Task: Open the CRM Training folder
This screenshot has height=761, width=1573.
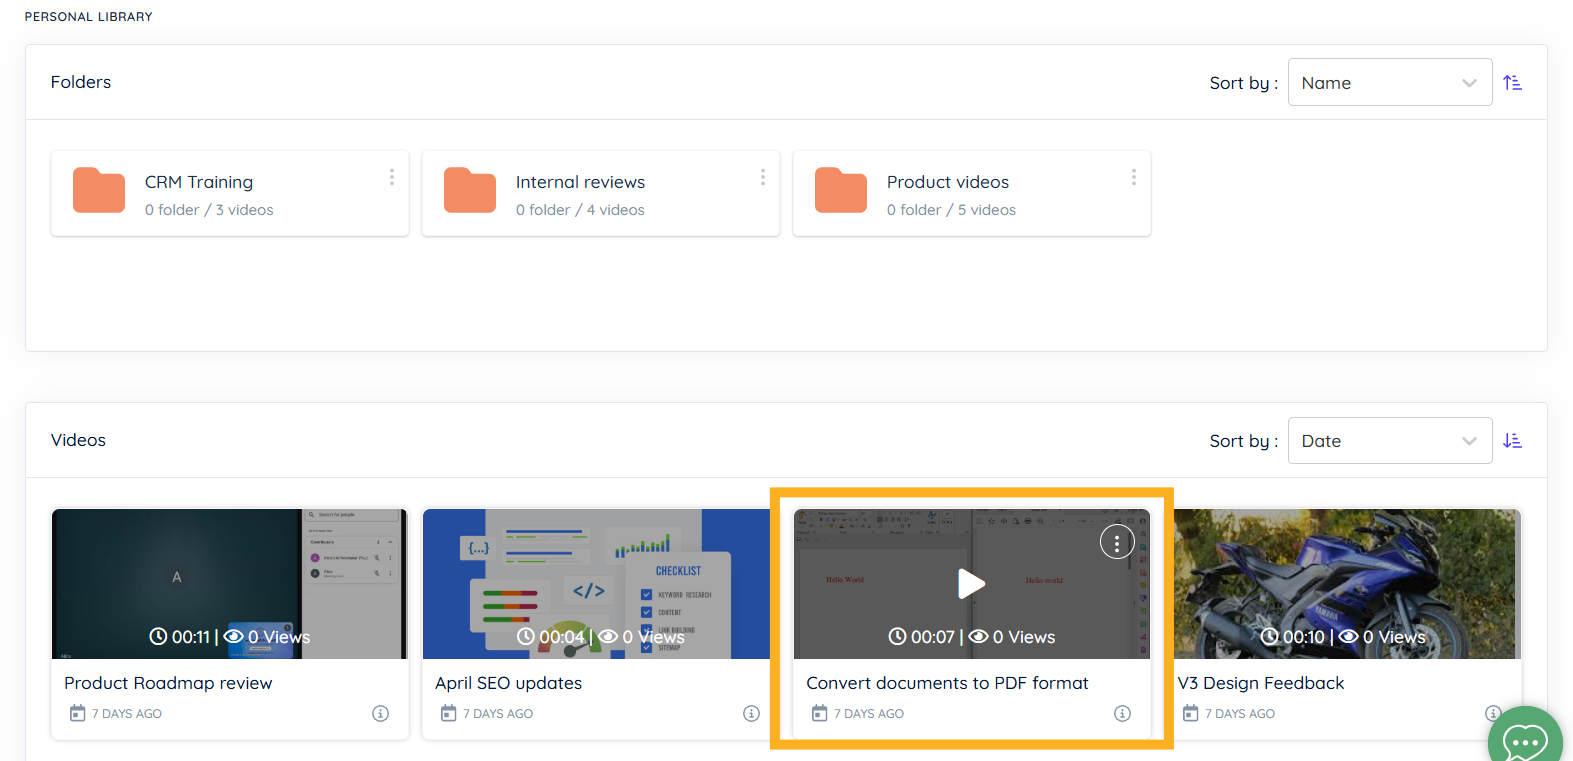Action: 199,183
